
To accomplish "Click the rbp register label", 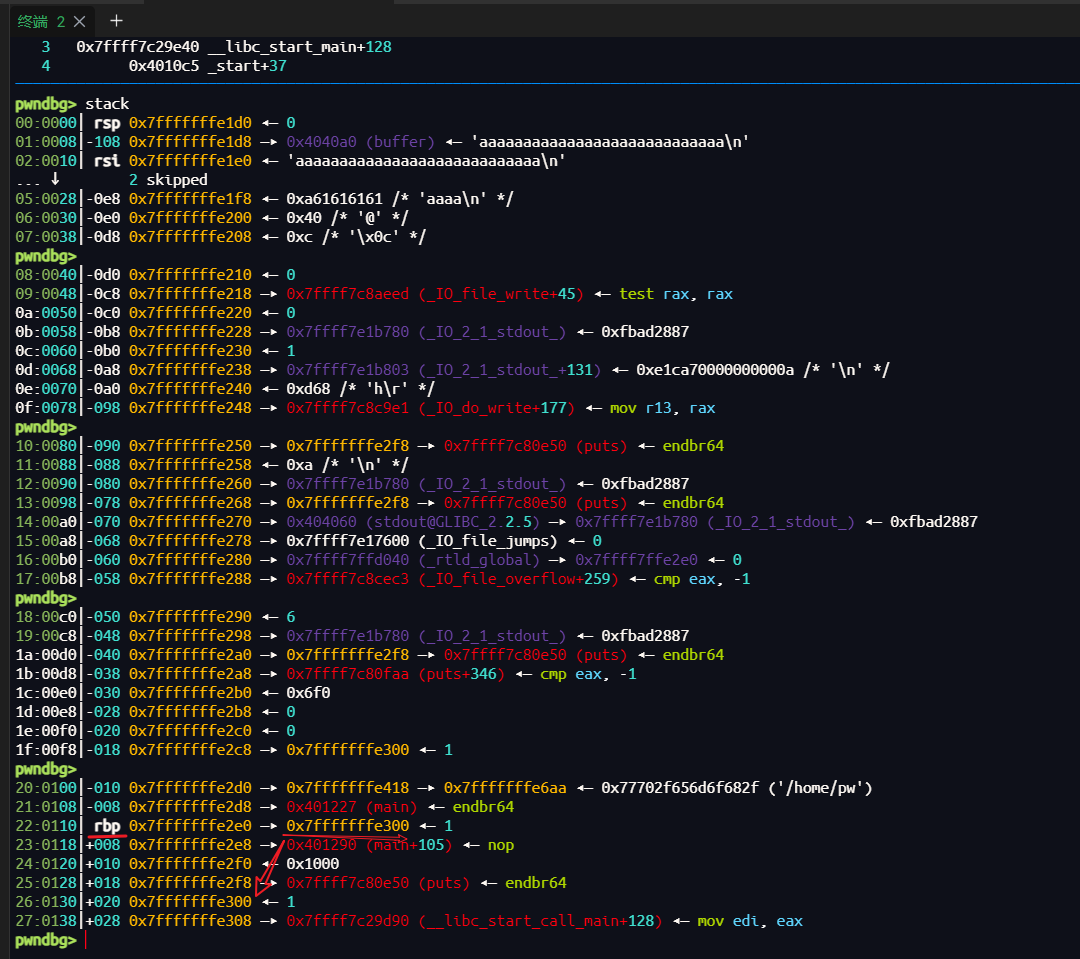I will (x=107, y=826).
